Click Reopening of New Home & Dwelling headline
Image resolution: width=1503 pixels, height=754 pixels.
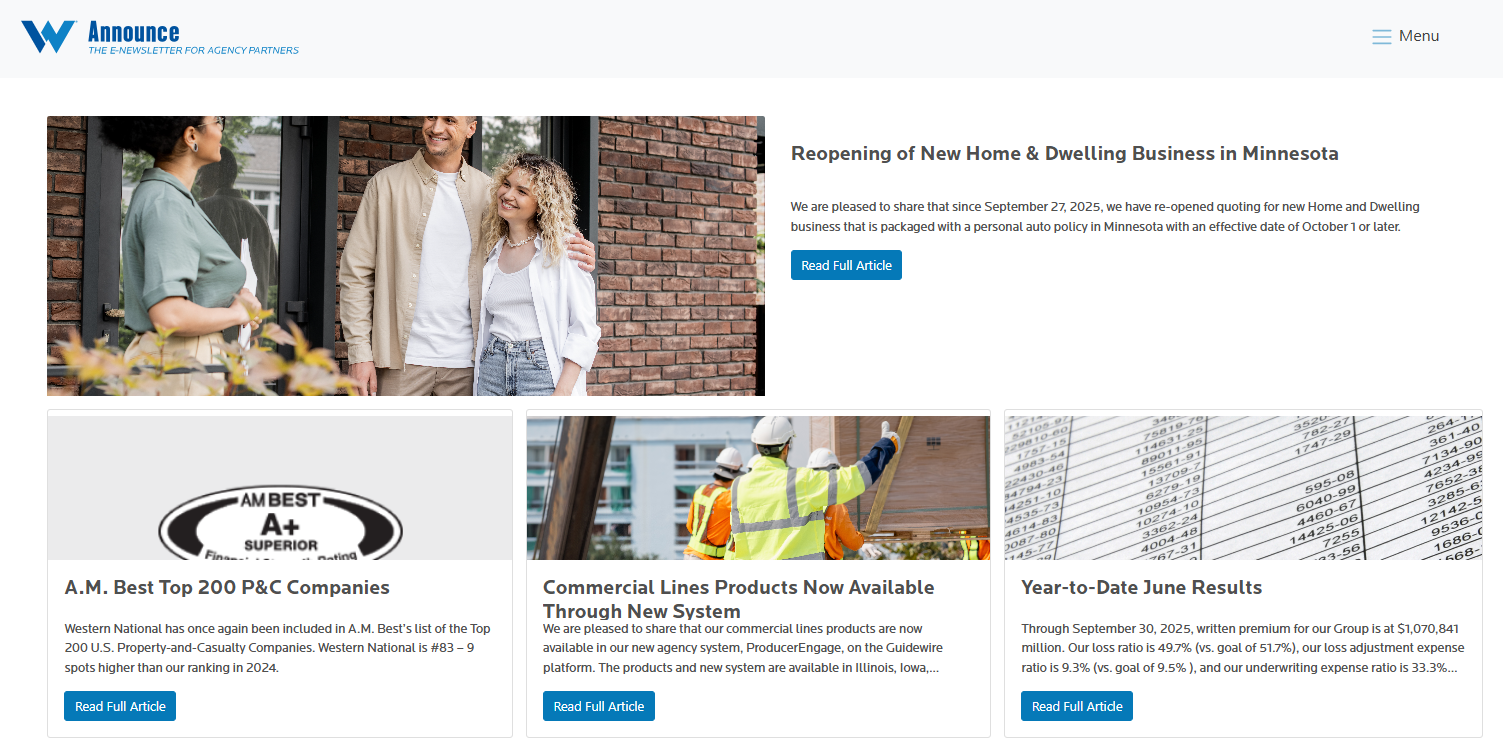(x=1064, y=154)
